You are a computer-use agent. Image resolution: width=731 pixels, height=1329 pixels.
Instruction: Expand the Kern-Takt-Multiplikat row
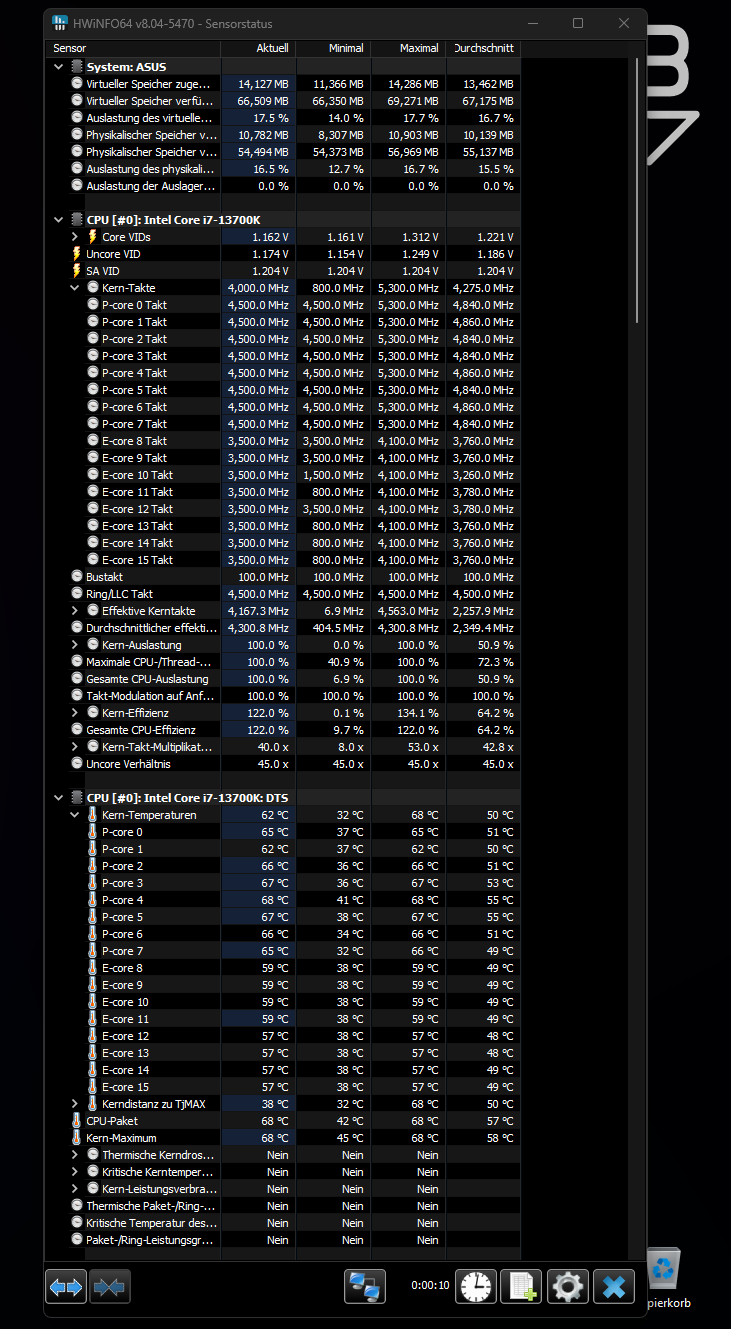coord(75,747)
